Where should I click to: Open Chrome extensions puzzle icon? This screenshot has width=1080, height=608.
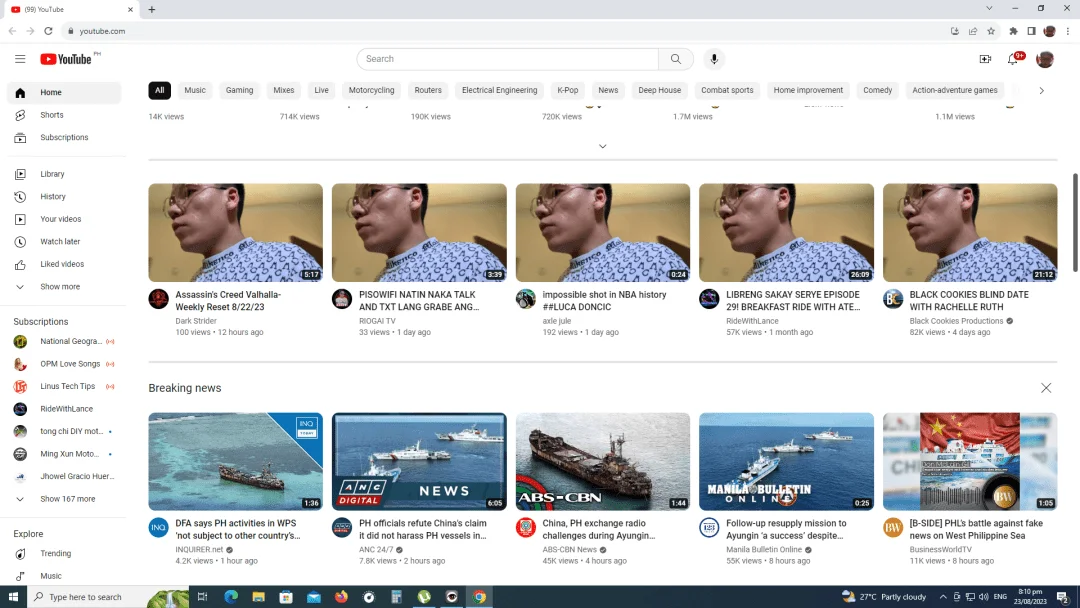pos(1013,31)
